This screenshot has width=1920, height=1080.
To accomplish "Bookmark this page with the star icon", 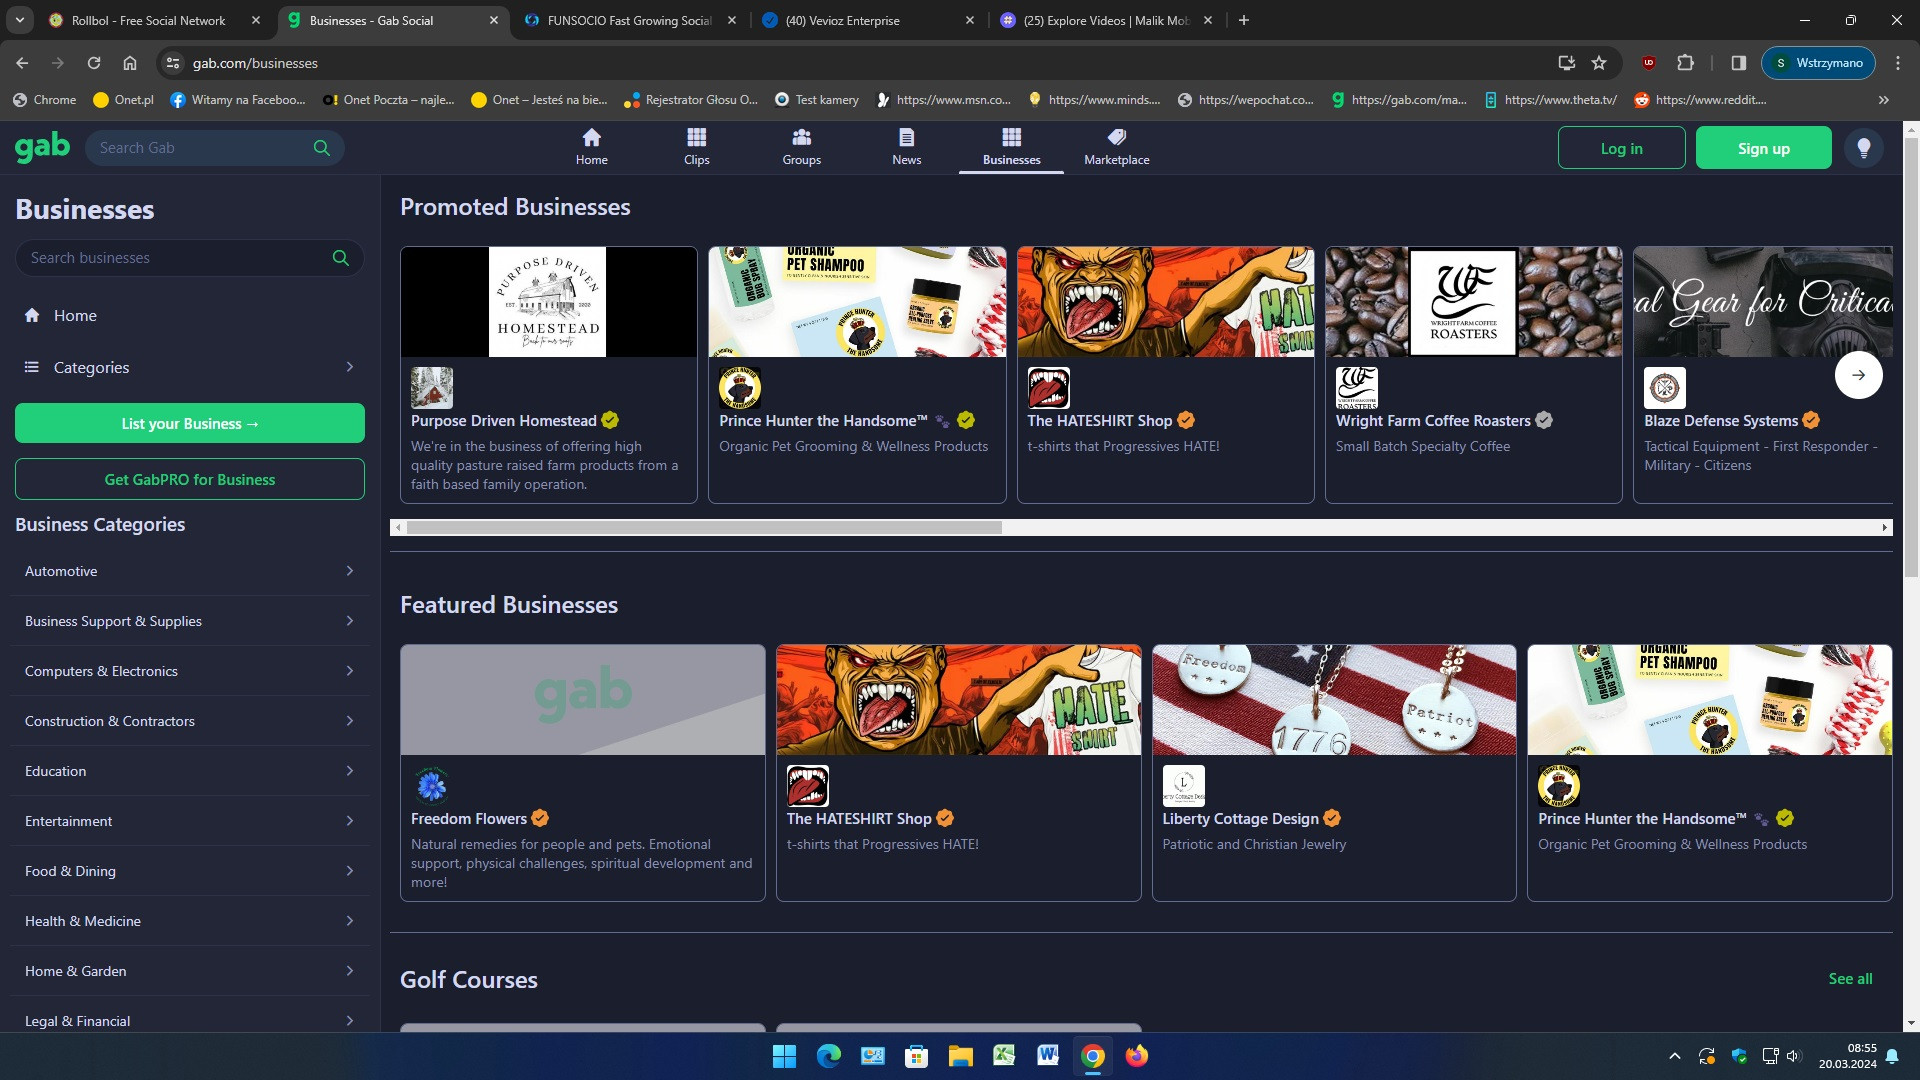I will click(x=1599, y=63).
